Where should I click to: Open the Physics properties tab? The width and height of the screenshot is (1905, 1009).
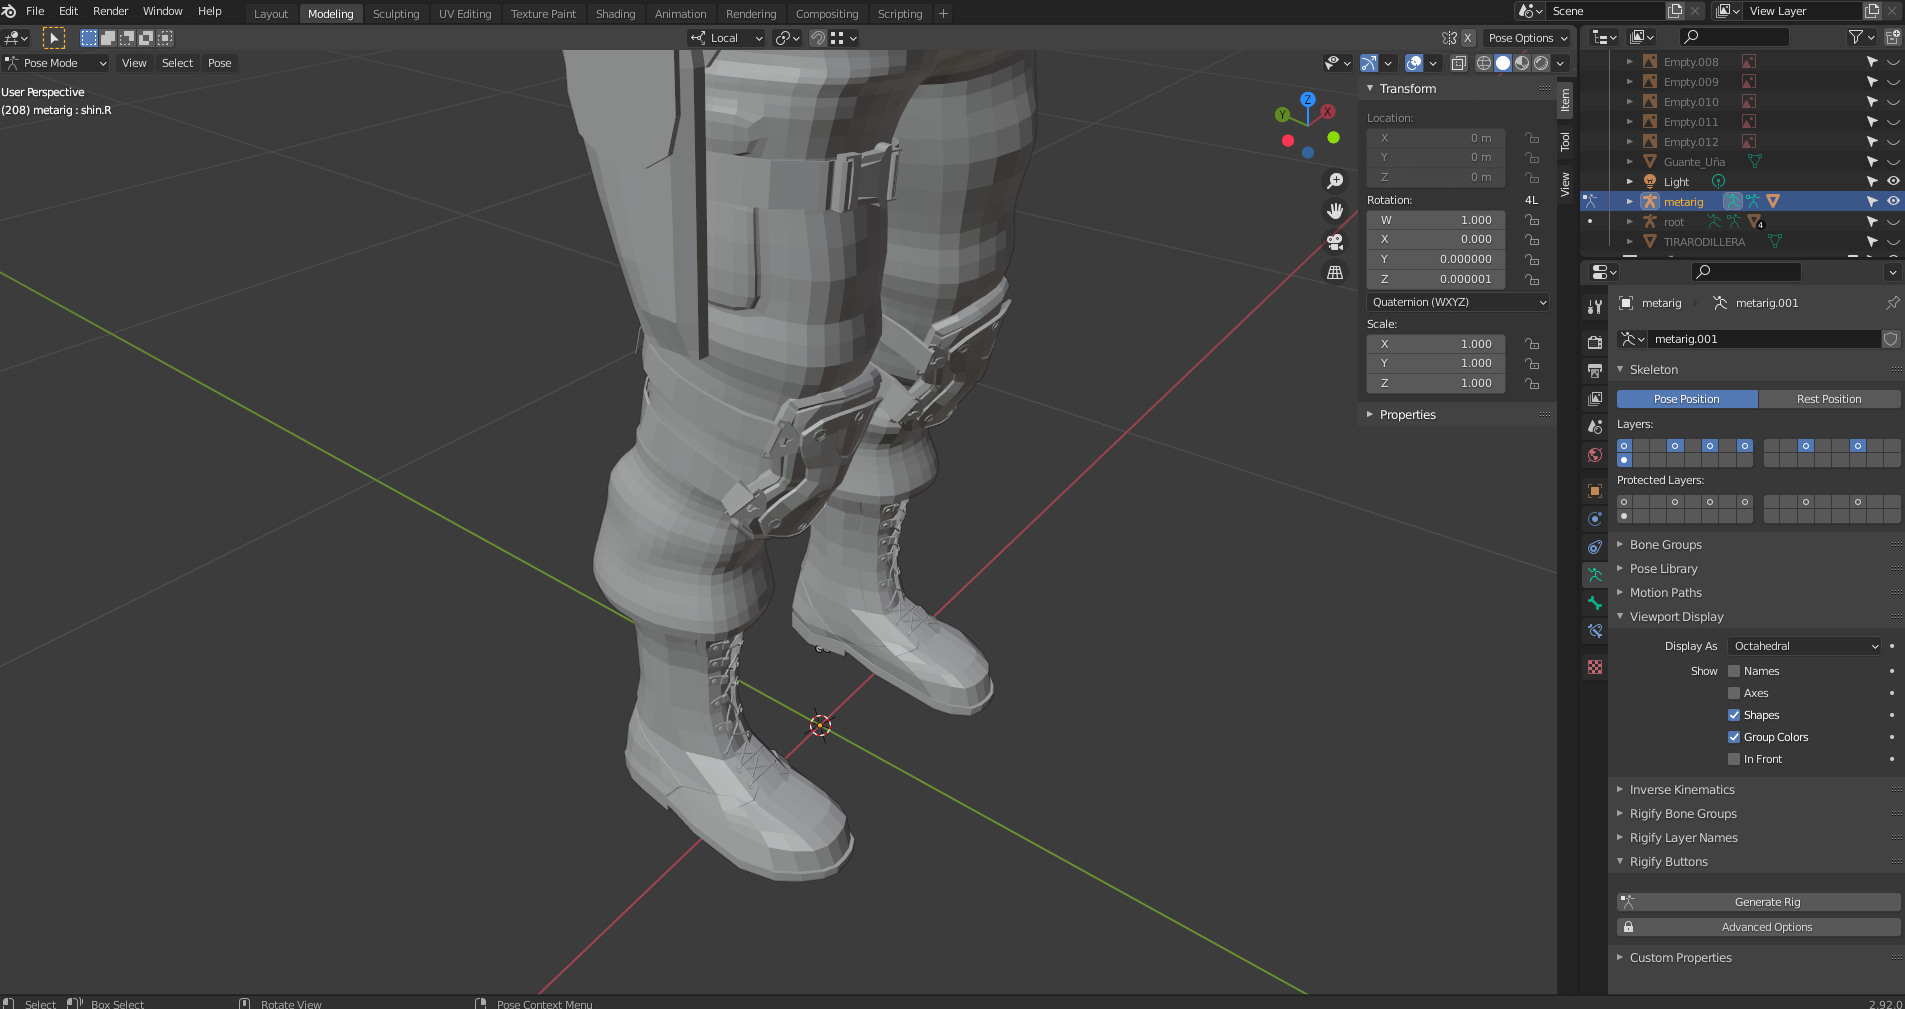pyautogui.click(x=1595, y=519)
